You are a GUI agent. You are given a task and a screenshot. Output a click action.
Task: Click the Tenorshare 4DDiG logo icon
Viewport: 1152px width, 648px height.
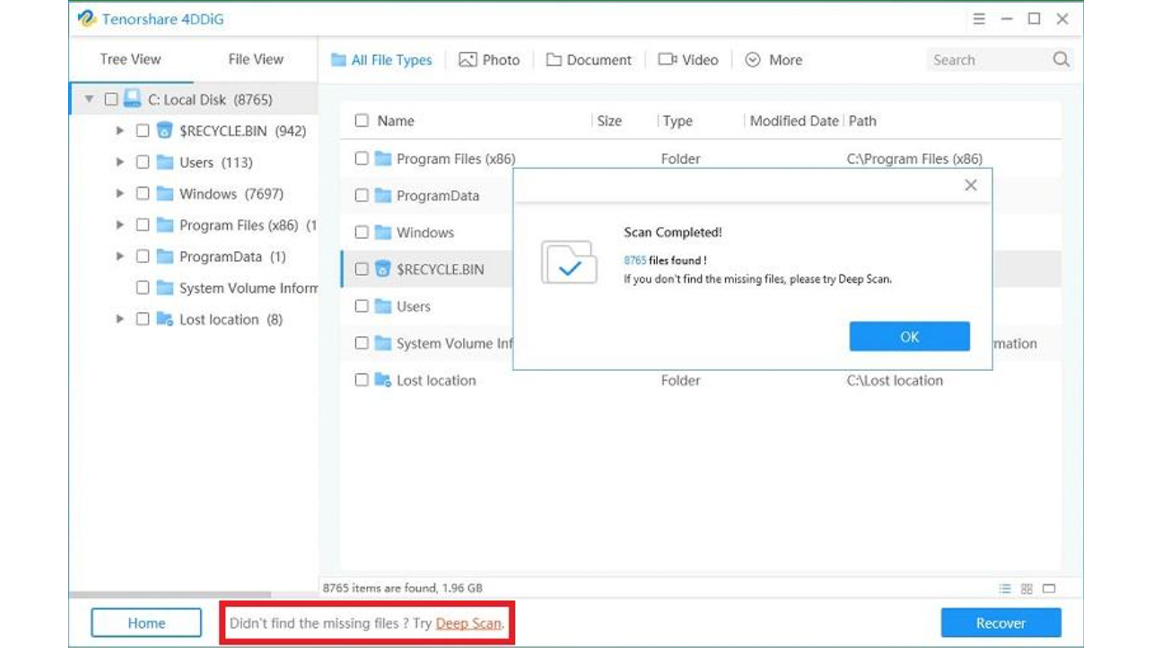87,18
